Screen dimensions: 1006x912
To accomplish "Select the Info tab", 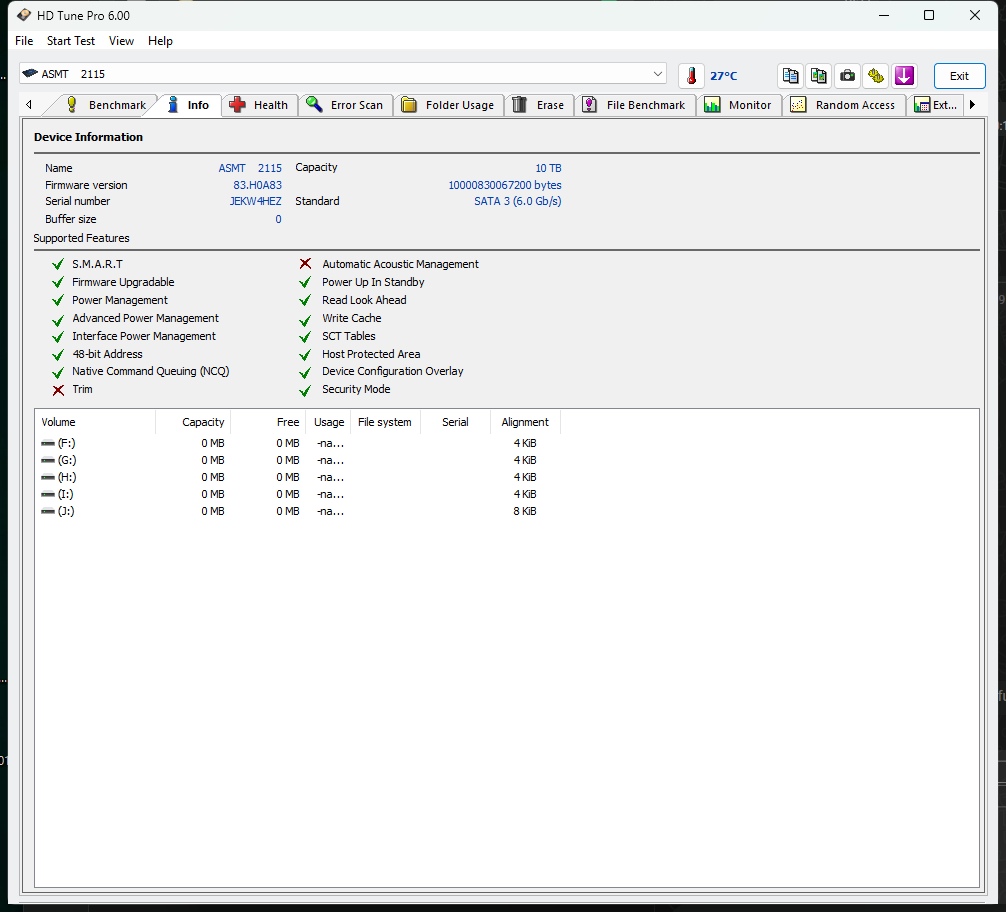I will point(189,105).
